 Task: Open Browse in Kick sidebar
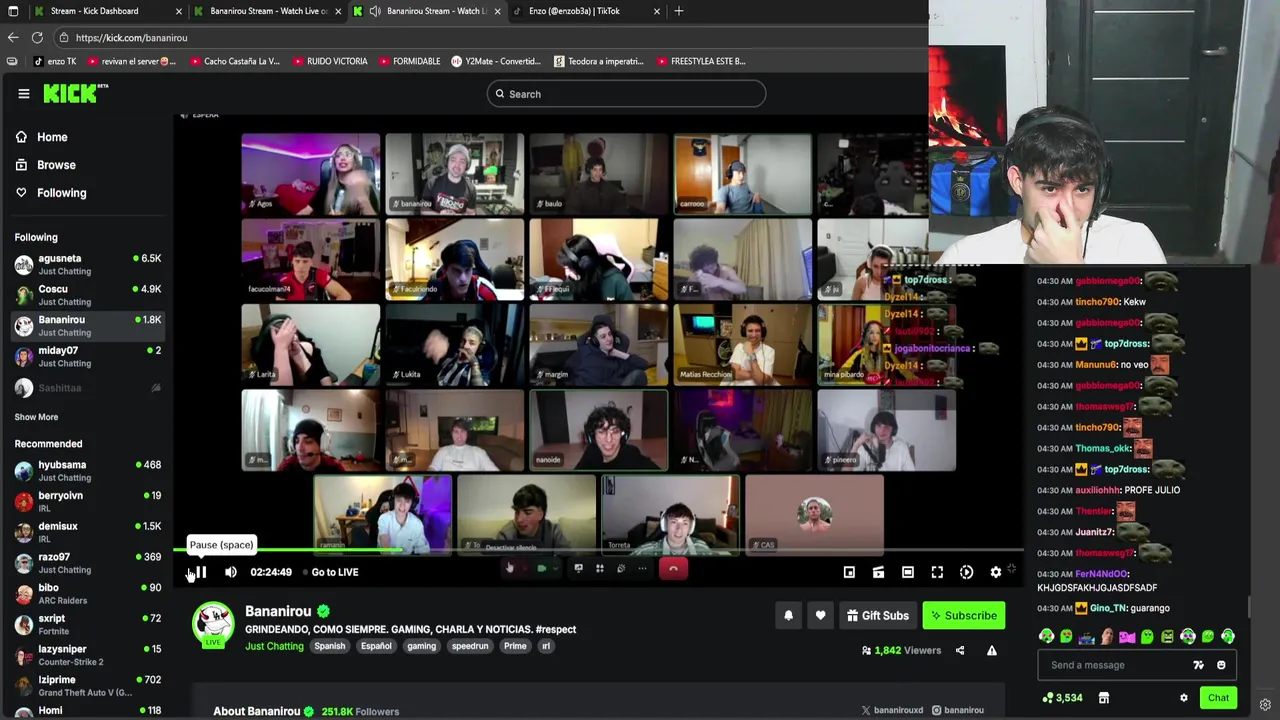(x=45, y=165)
